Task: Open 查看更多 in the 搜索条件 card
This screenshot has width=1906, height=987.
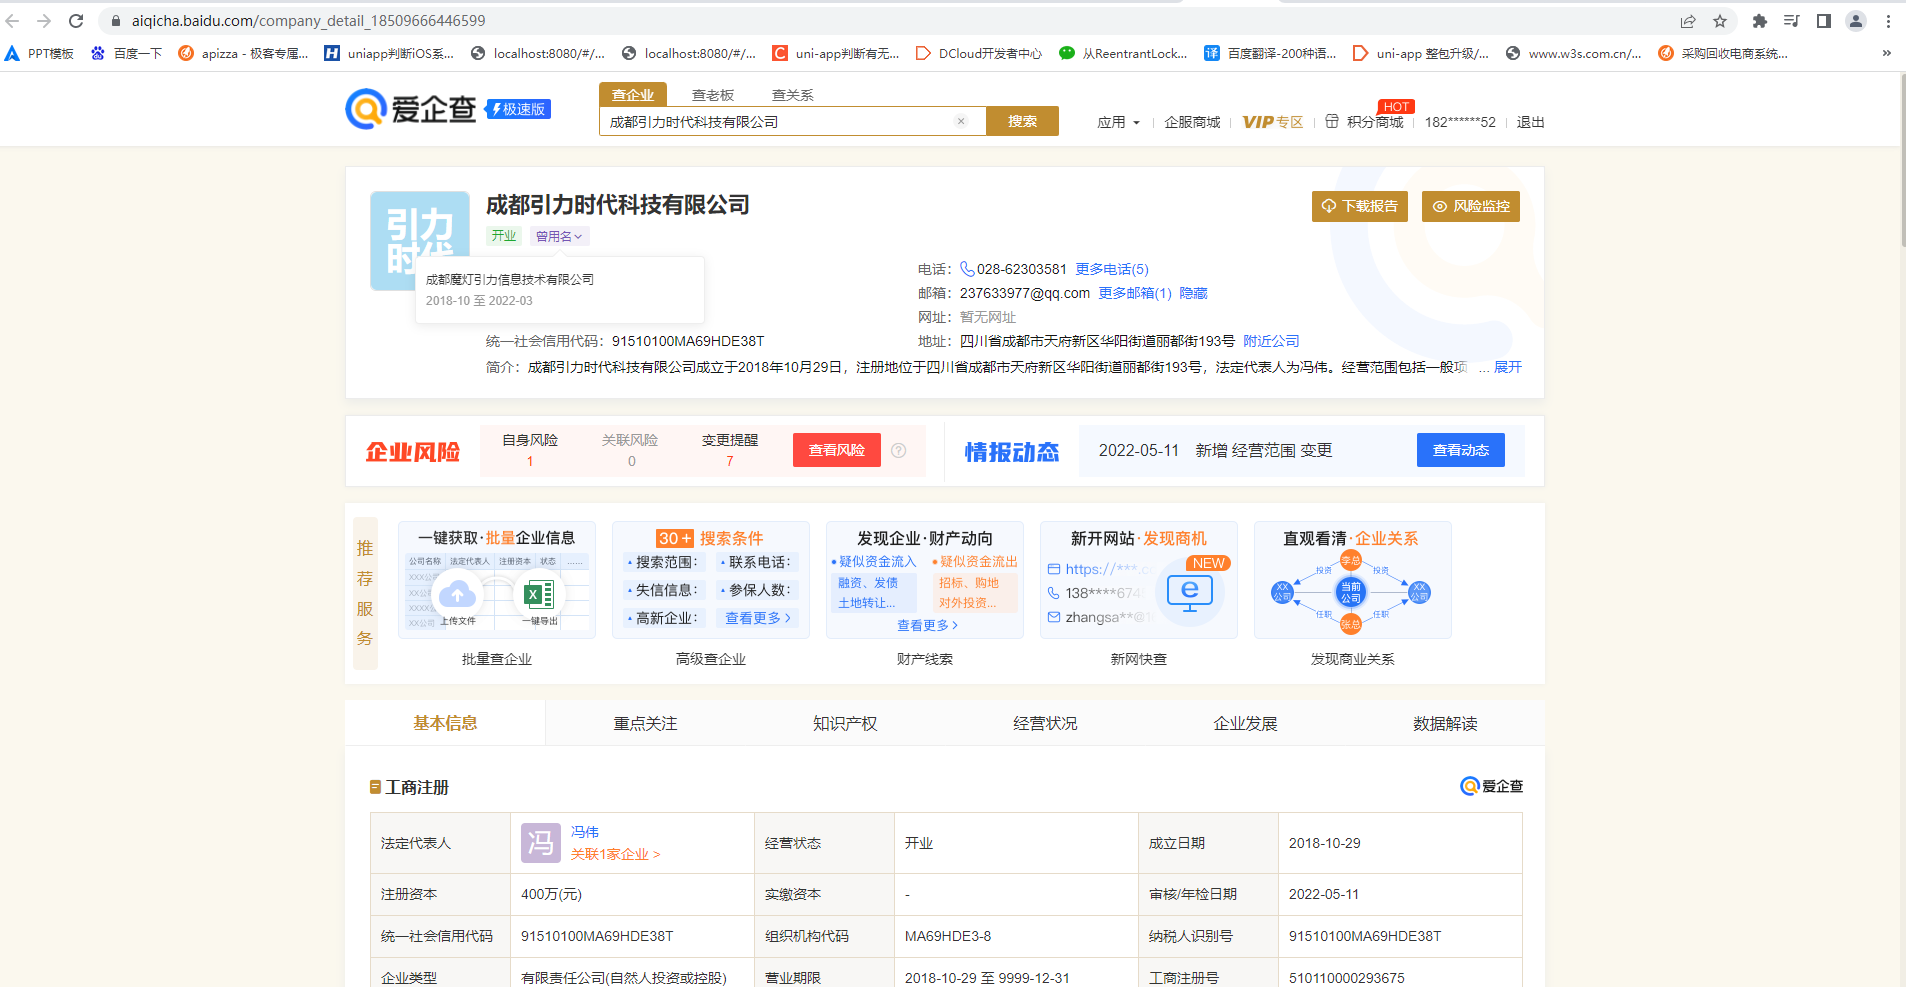Action: [x=758, y=618]
